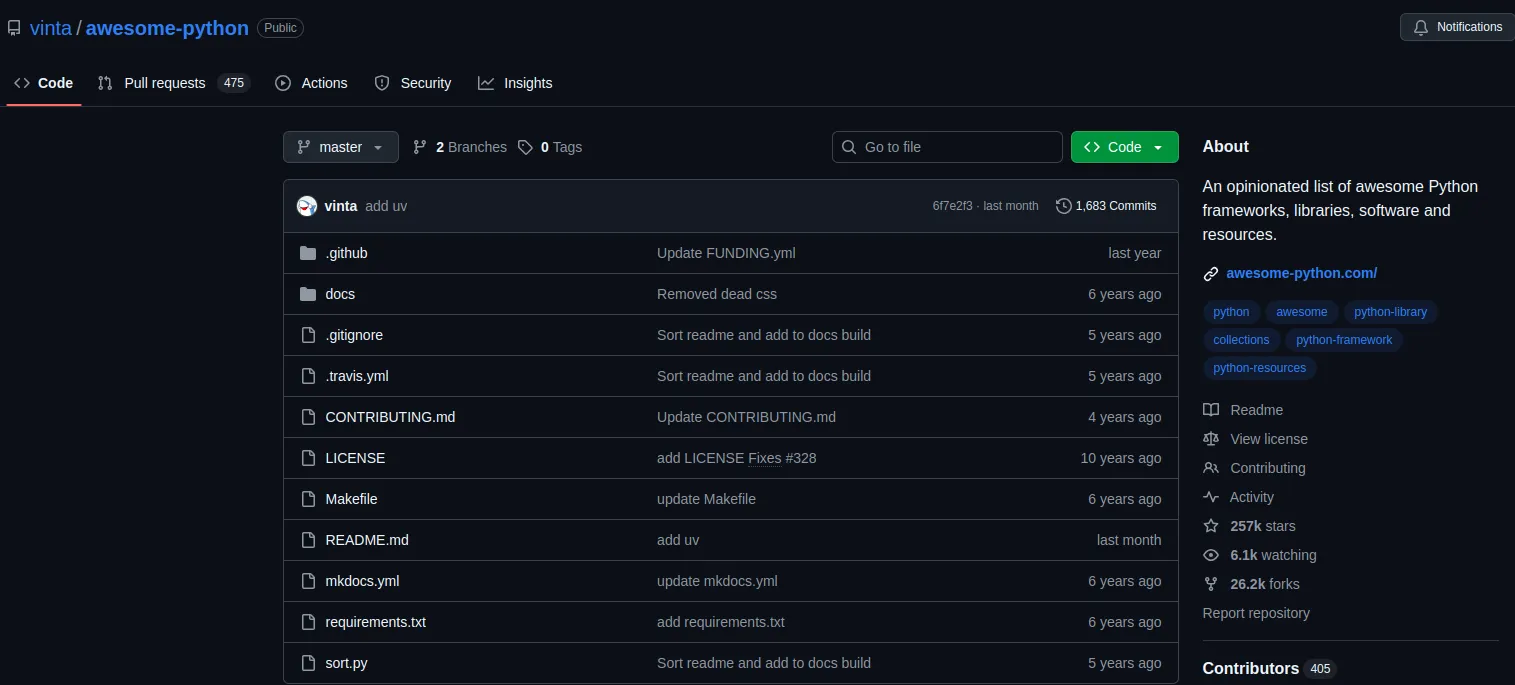Open the green Code dropdown button

pos(1125,147)
